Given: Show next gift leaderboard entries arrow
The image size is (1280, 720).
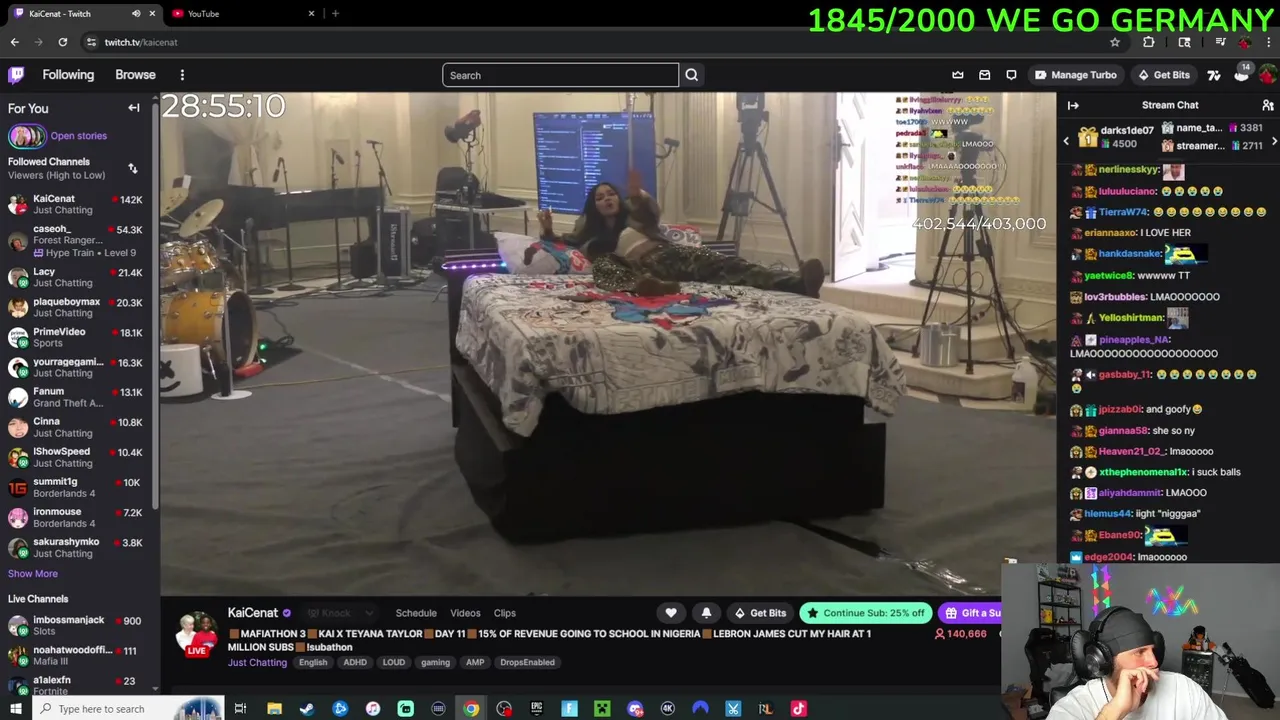Looking at the screenshot, I should (1274, 141).
